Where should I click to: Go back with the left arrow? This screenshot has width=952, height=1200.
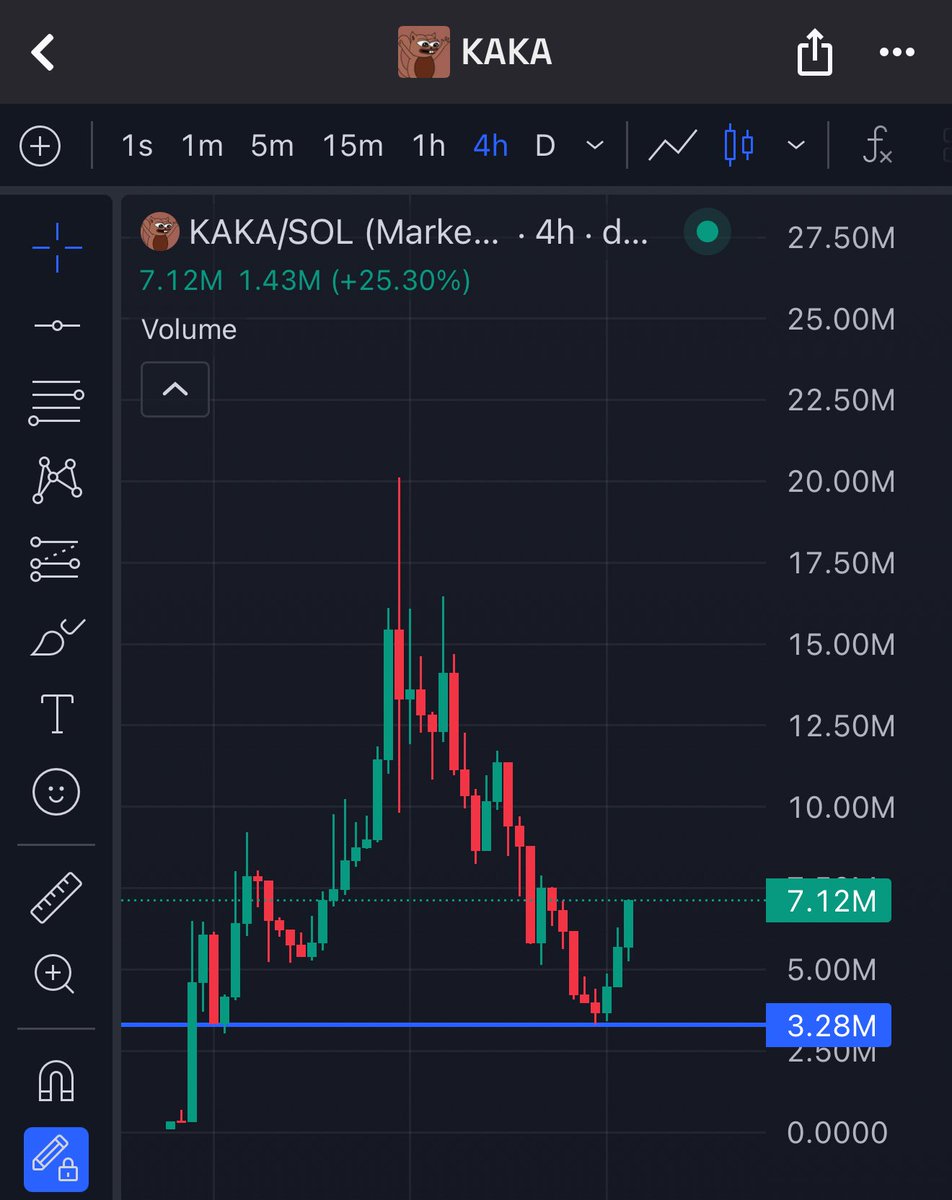(42, 52)
